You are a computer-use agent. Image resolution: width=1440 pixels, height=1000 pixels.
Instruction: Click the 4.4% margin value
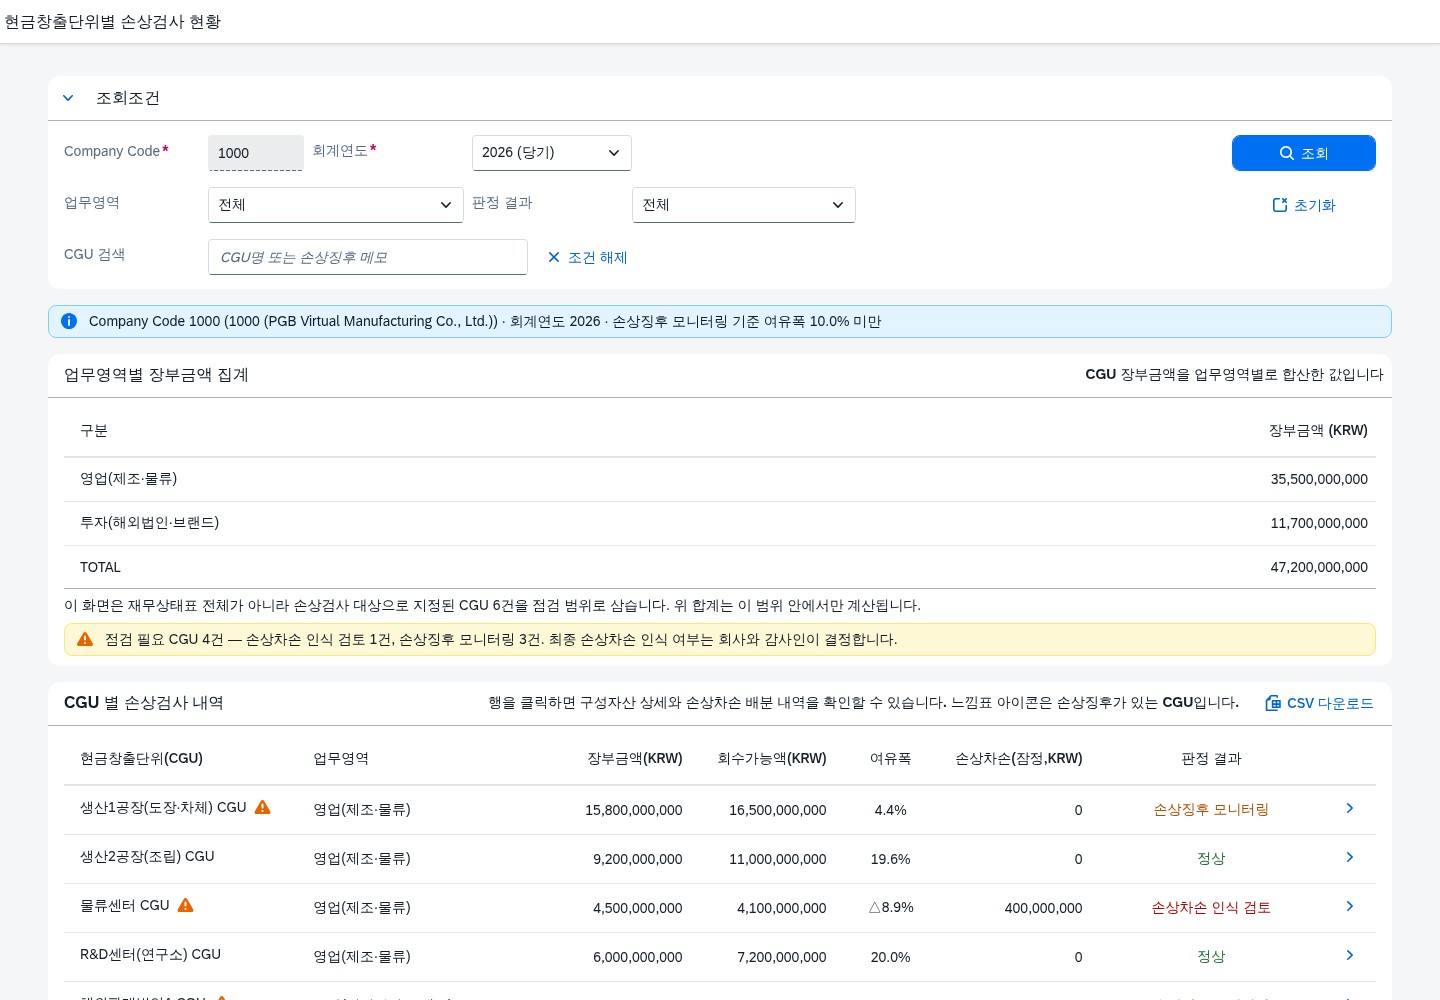(x=890, y=810)
